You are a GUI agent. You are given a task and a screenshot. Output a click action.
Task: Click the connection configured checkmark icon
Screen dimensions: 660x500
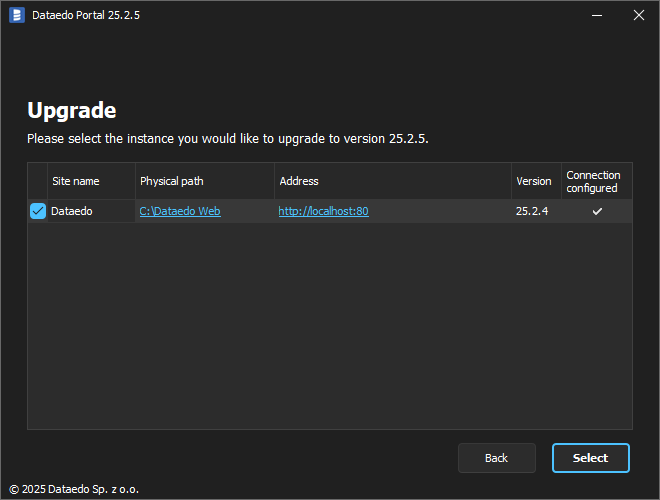[597, 211]
